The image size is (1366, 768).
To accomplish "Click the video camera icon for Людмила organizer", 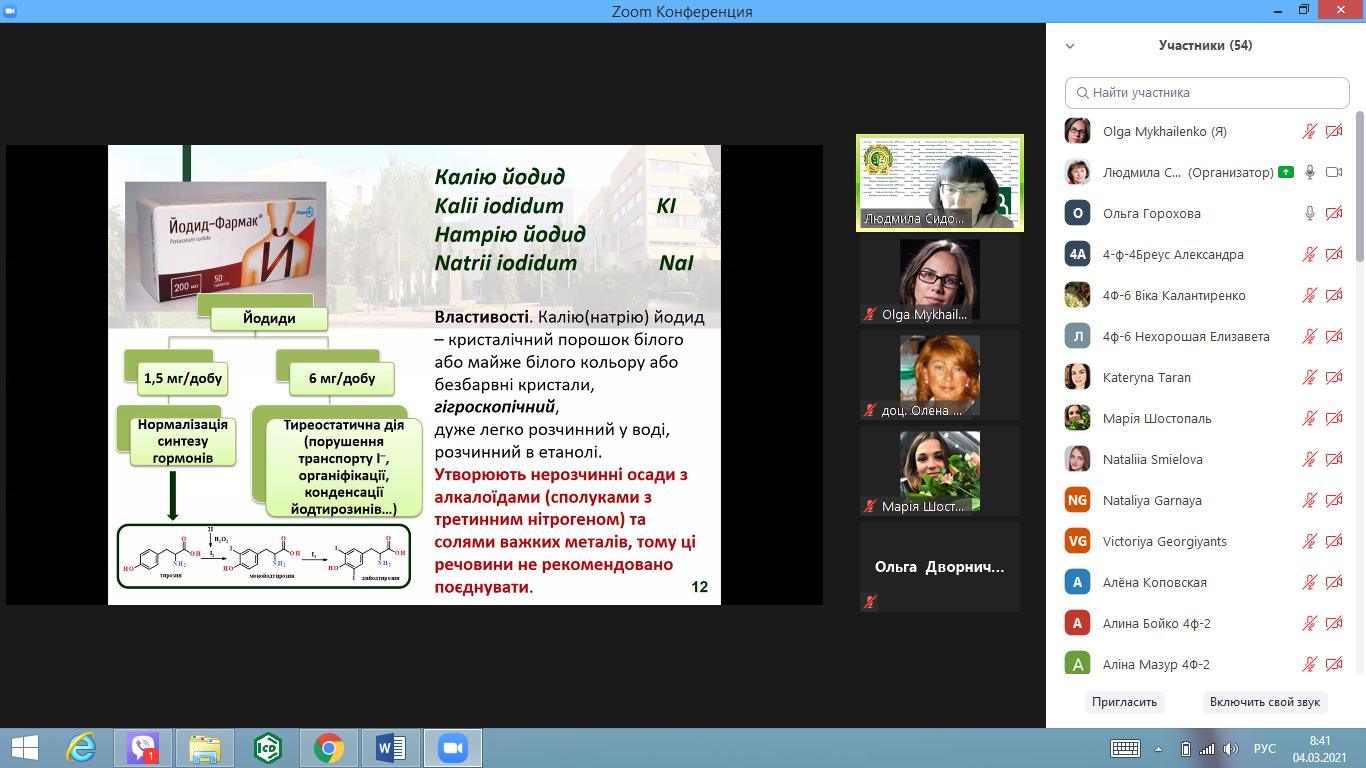I will coord(1333,172).
